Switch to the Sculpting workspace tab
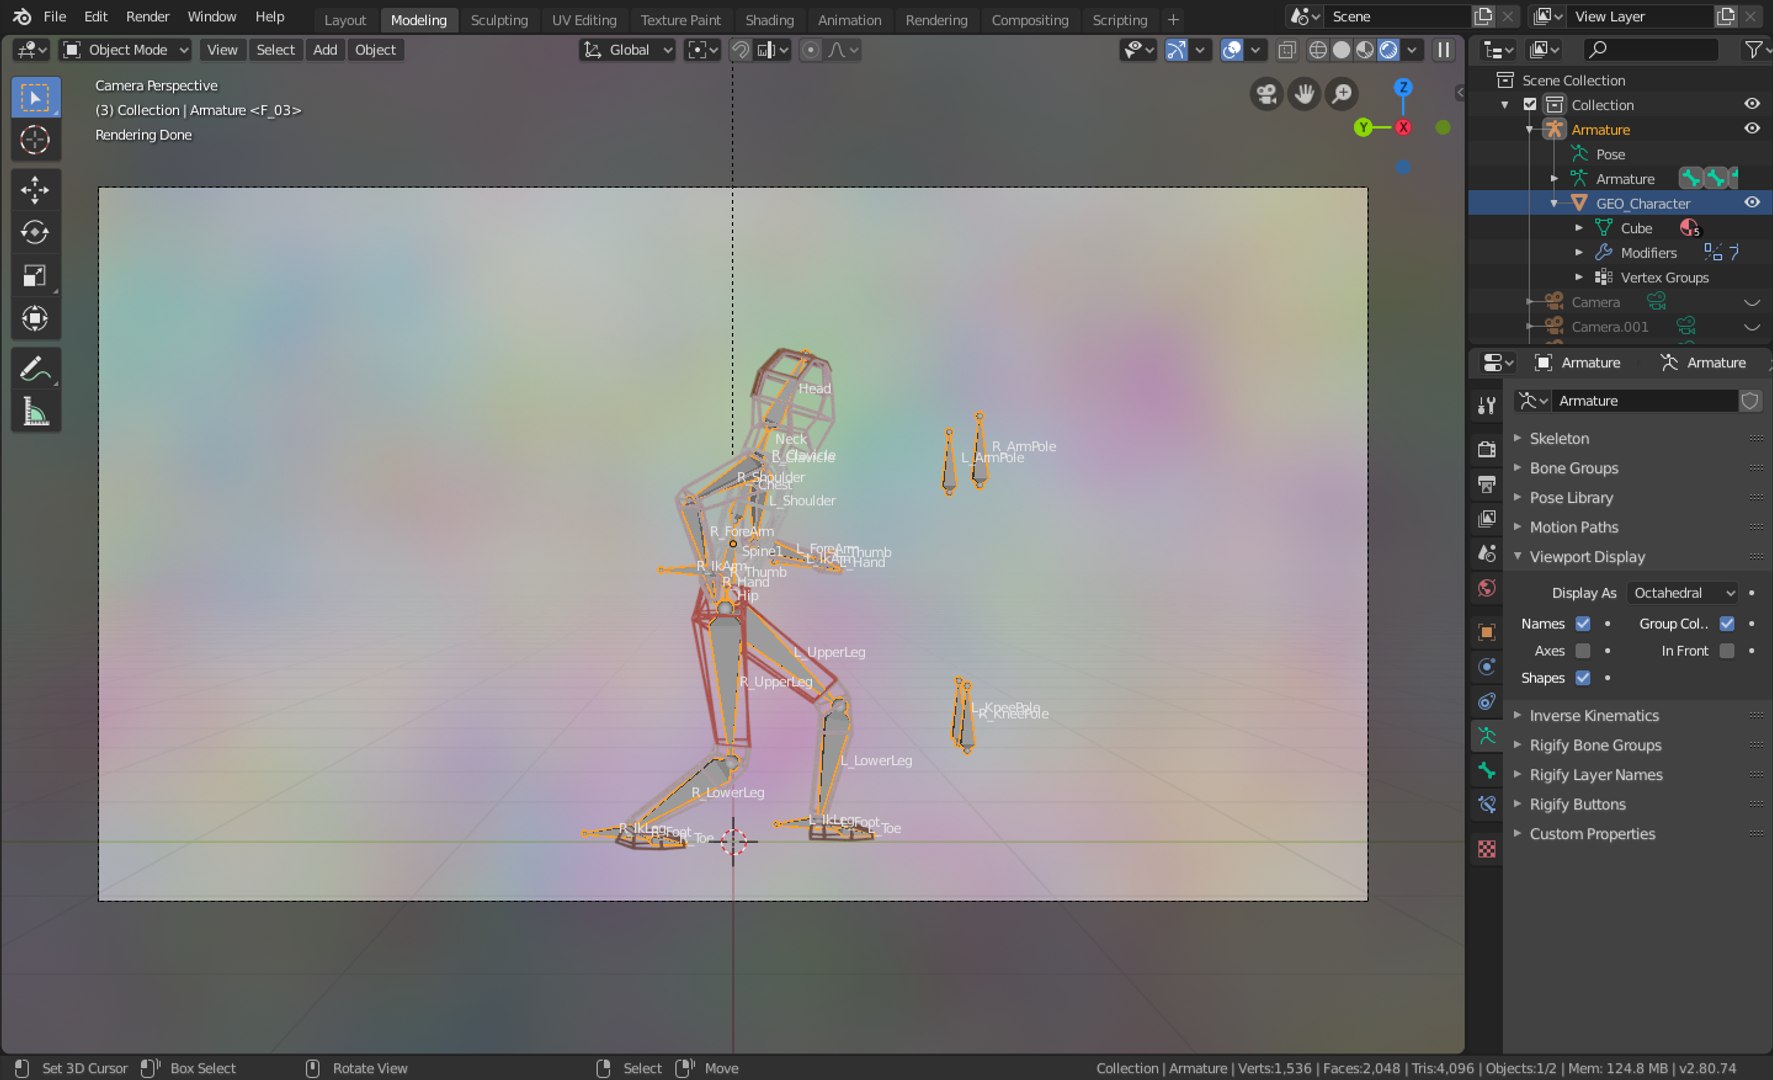The width and height of the screenshot is (1773, 1080). pyautogui.click(x=499, y=20)
